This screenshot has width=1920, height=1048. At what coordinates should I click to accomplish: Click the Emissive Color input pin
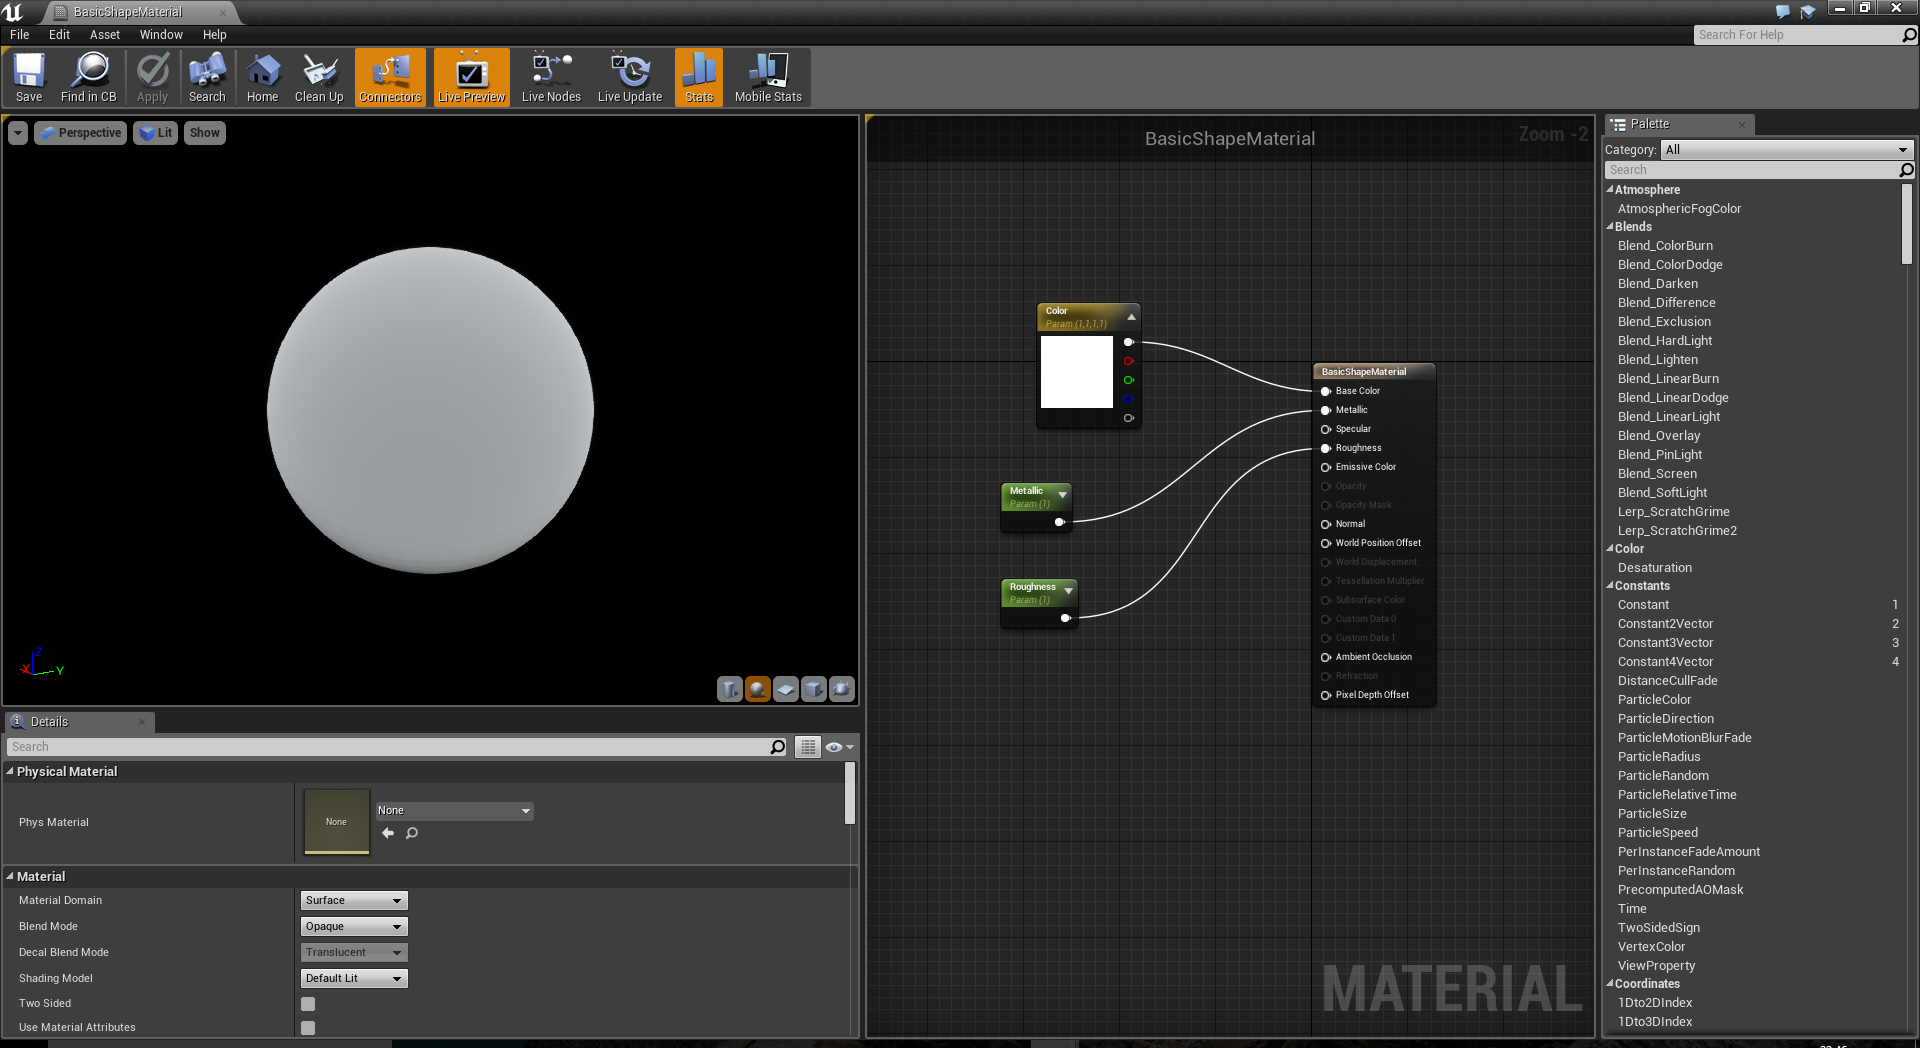[x=1326, y=467]
